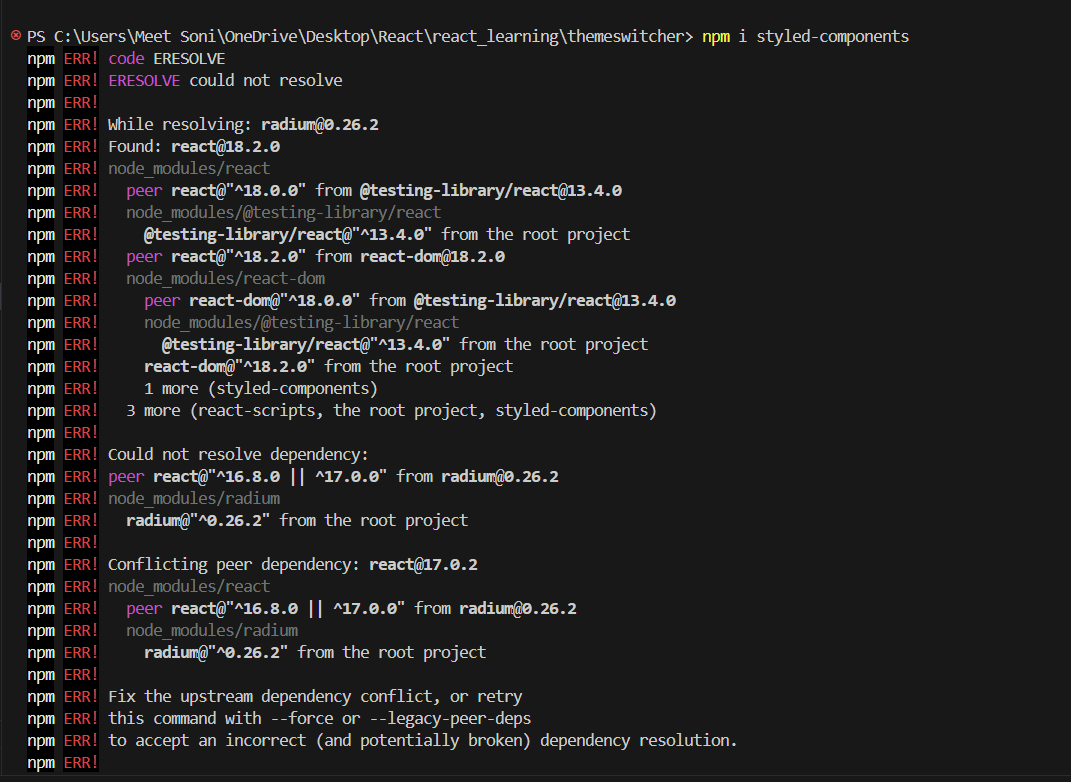
Task: Click '1 more (styled-components)' line
Action: [x=261, y=389]
